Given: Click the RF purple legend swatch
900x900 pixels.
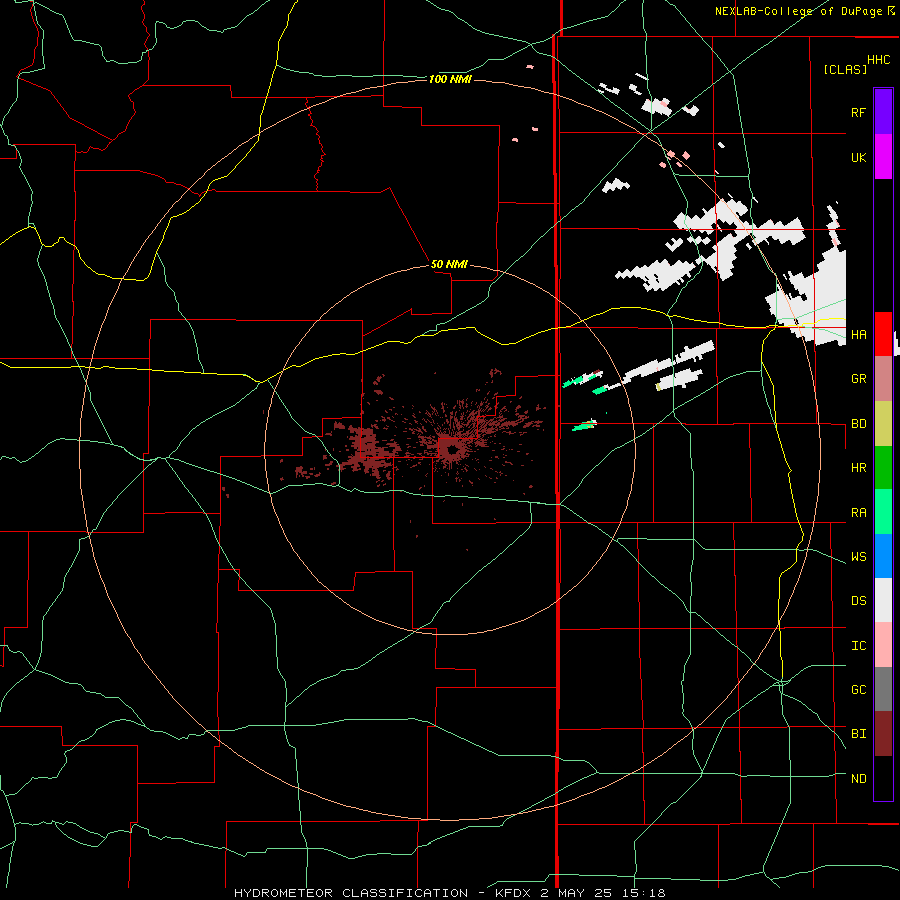Looking at the screenshot, I should [883, 112].
